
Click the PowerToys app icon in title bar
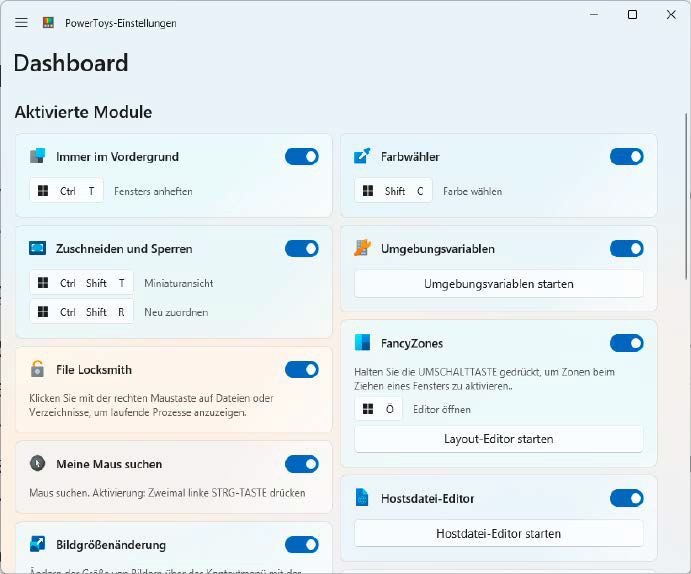point(49,22)
